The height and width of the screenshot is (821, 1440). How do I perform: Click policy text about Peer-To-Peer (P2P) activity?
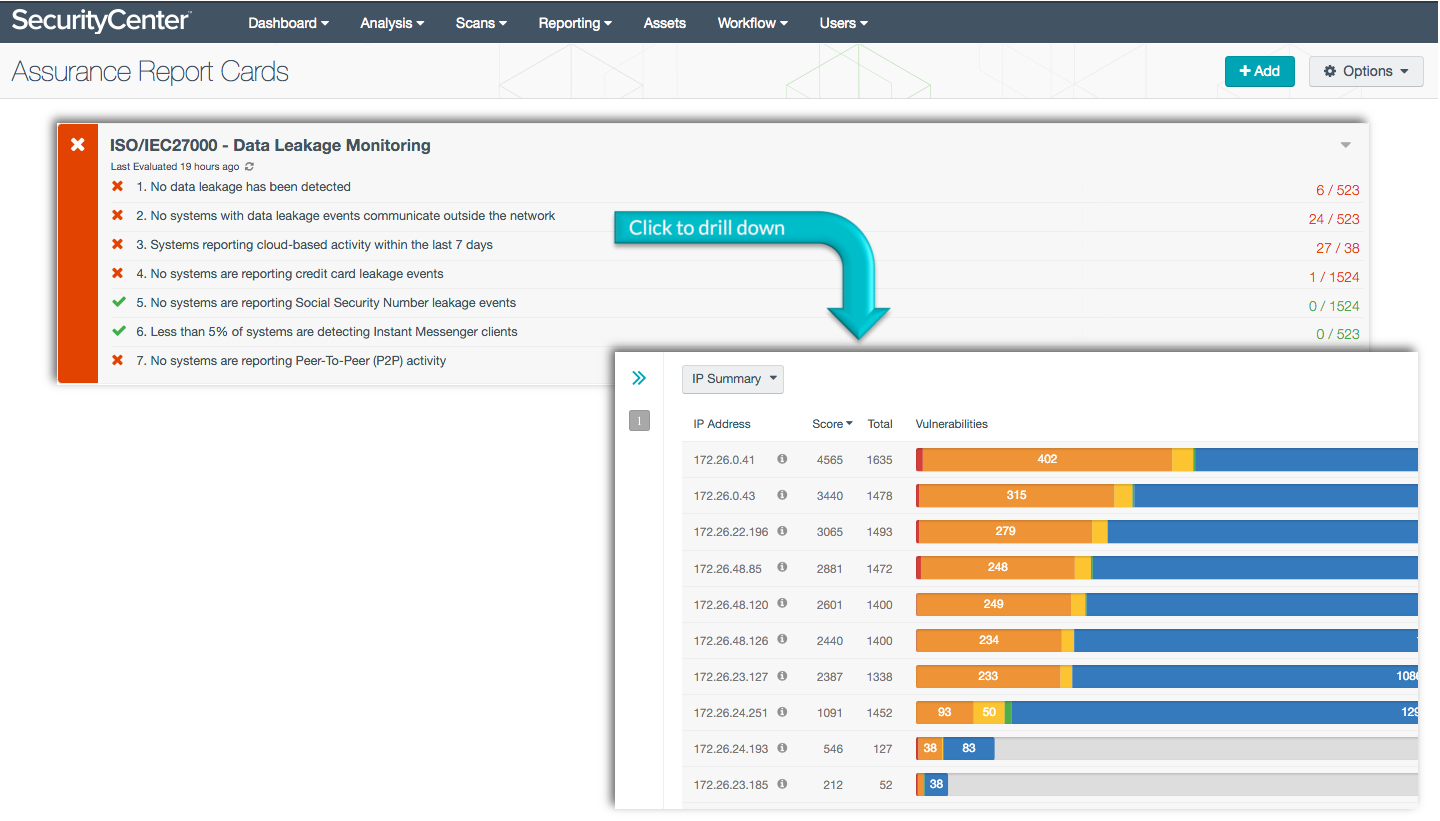(291, 361)
